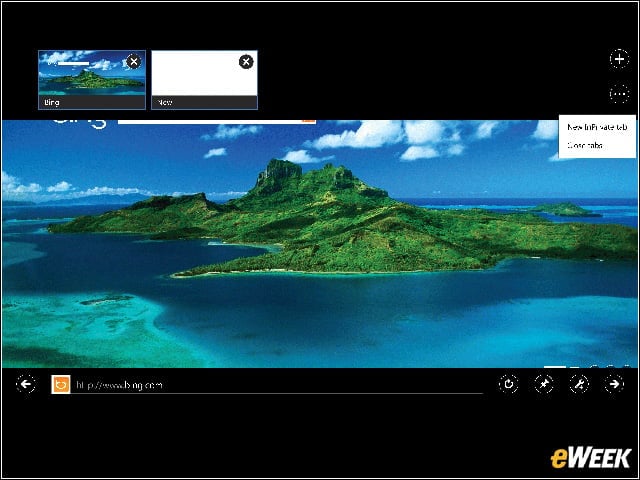This screenshot has width=640, height=480.
Task: Focus the address bar showing bing.com URL
Action: pyautogui.click(x=278, y=385)
